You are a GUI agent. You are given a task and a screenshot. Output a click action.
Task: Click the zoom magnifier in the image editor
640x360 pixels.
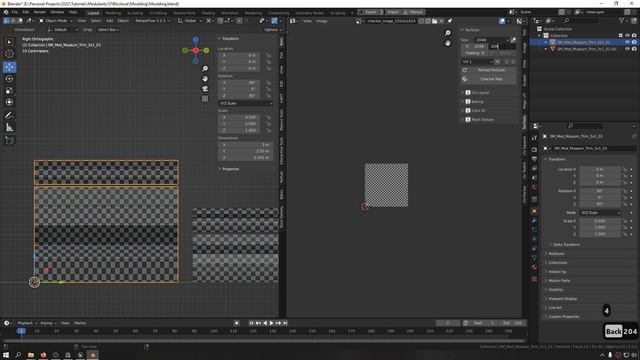tap(448, 33)
